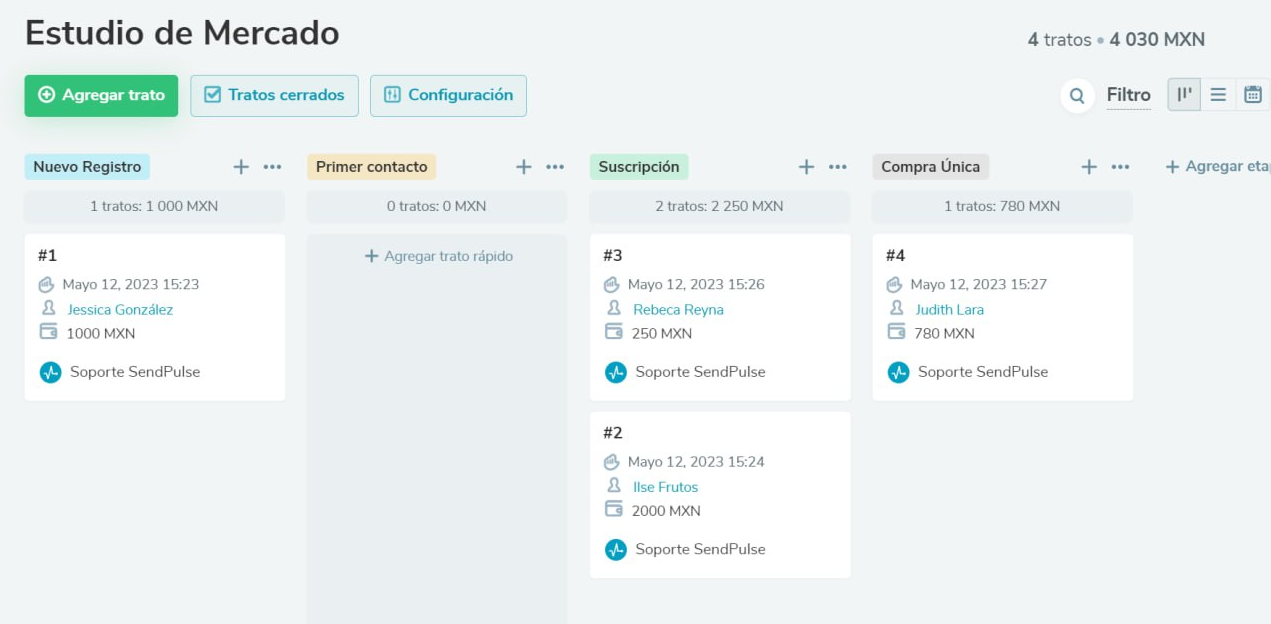
Task: Open Tratos cerrados view
Action: tap(274, 95)
